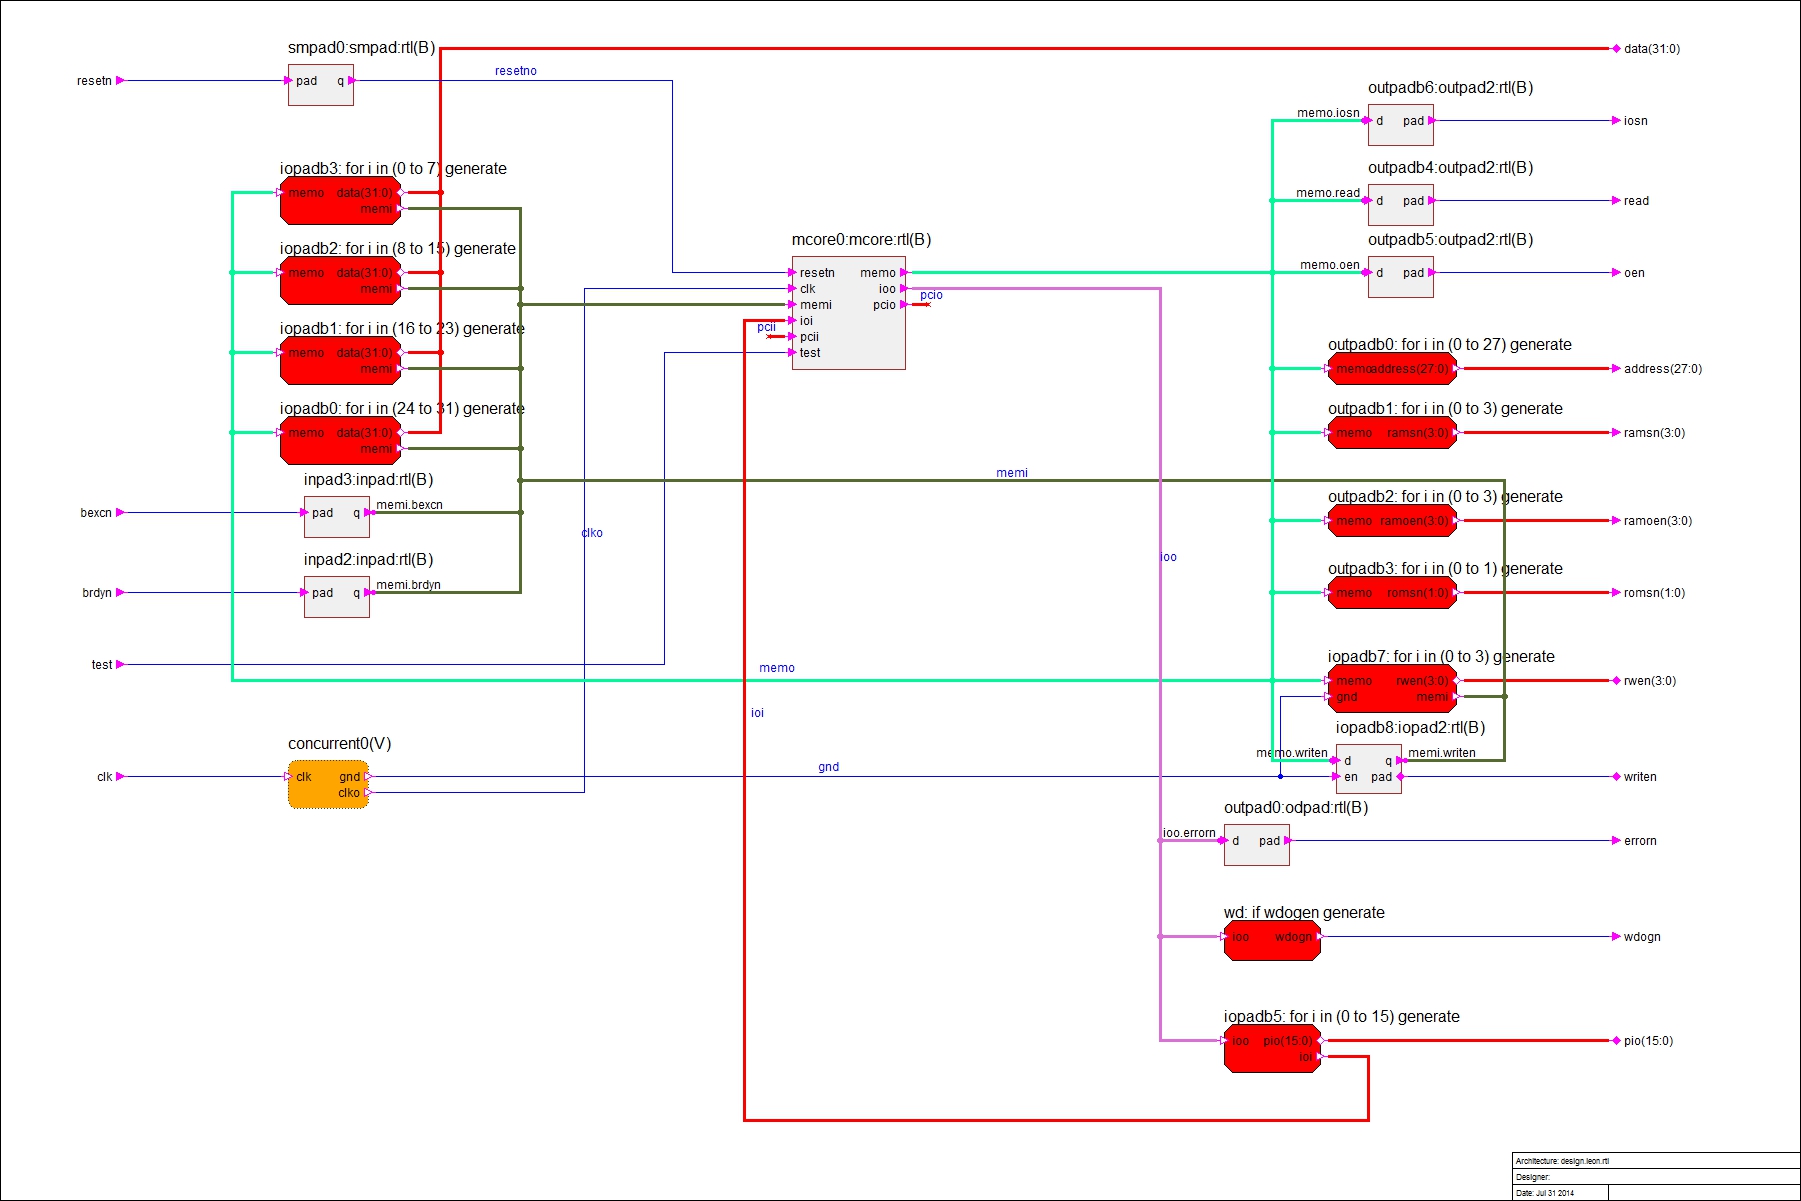Select the iopadb8:iopad2:rtl(B) writen pad
1801x1201 pixels.
[1367, 768]
